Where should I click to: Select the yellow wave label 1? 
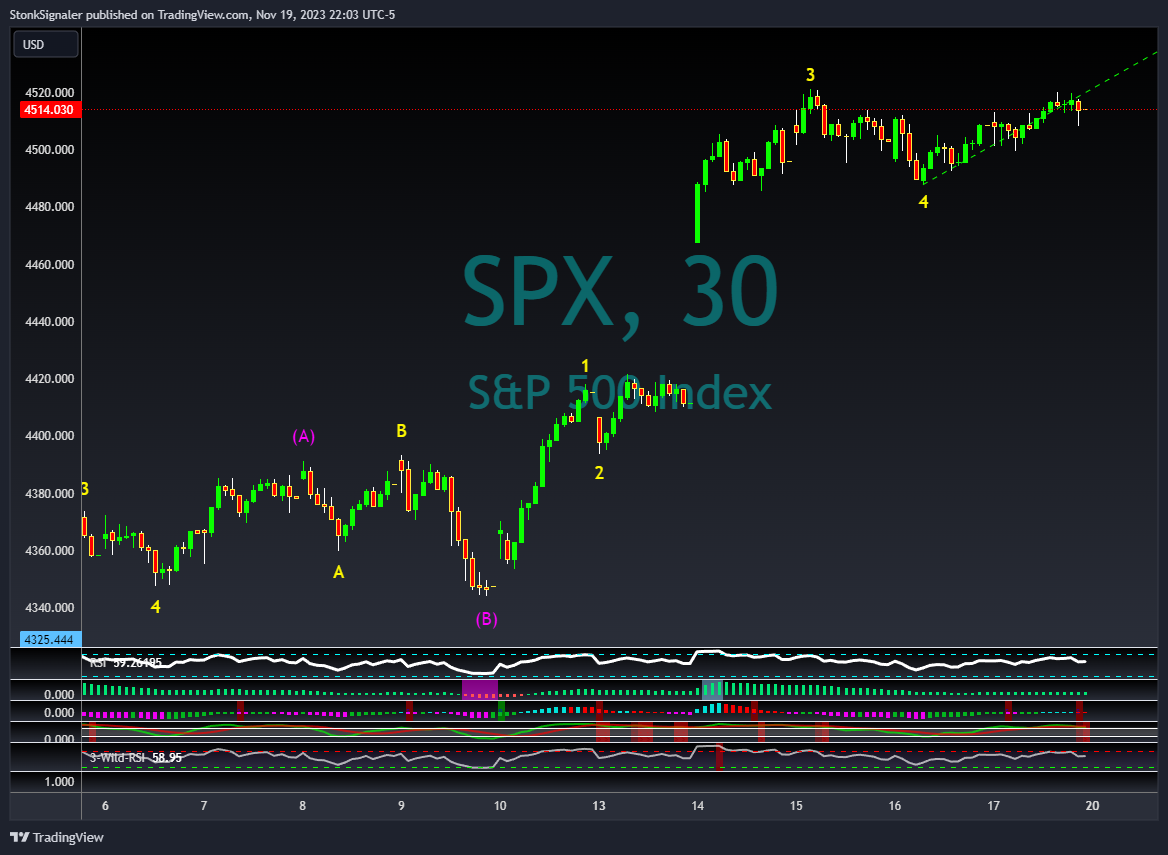(585, 366)
